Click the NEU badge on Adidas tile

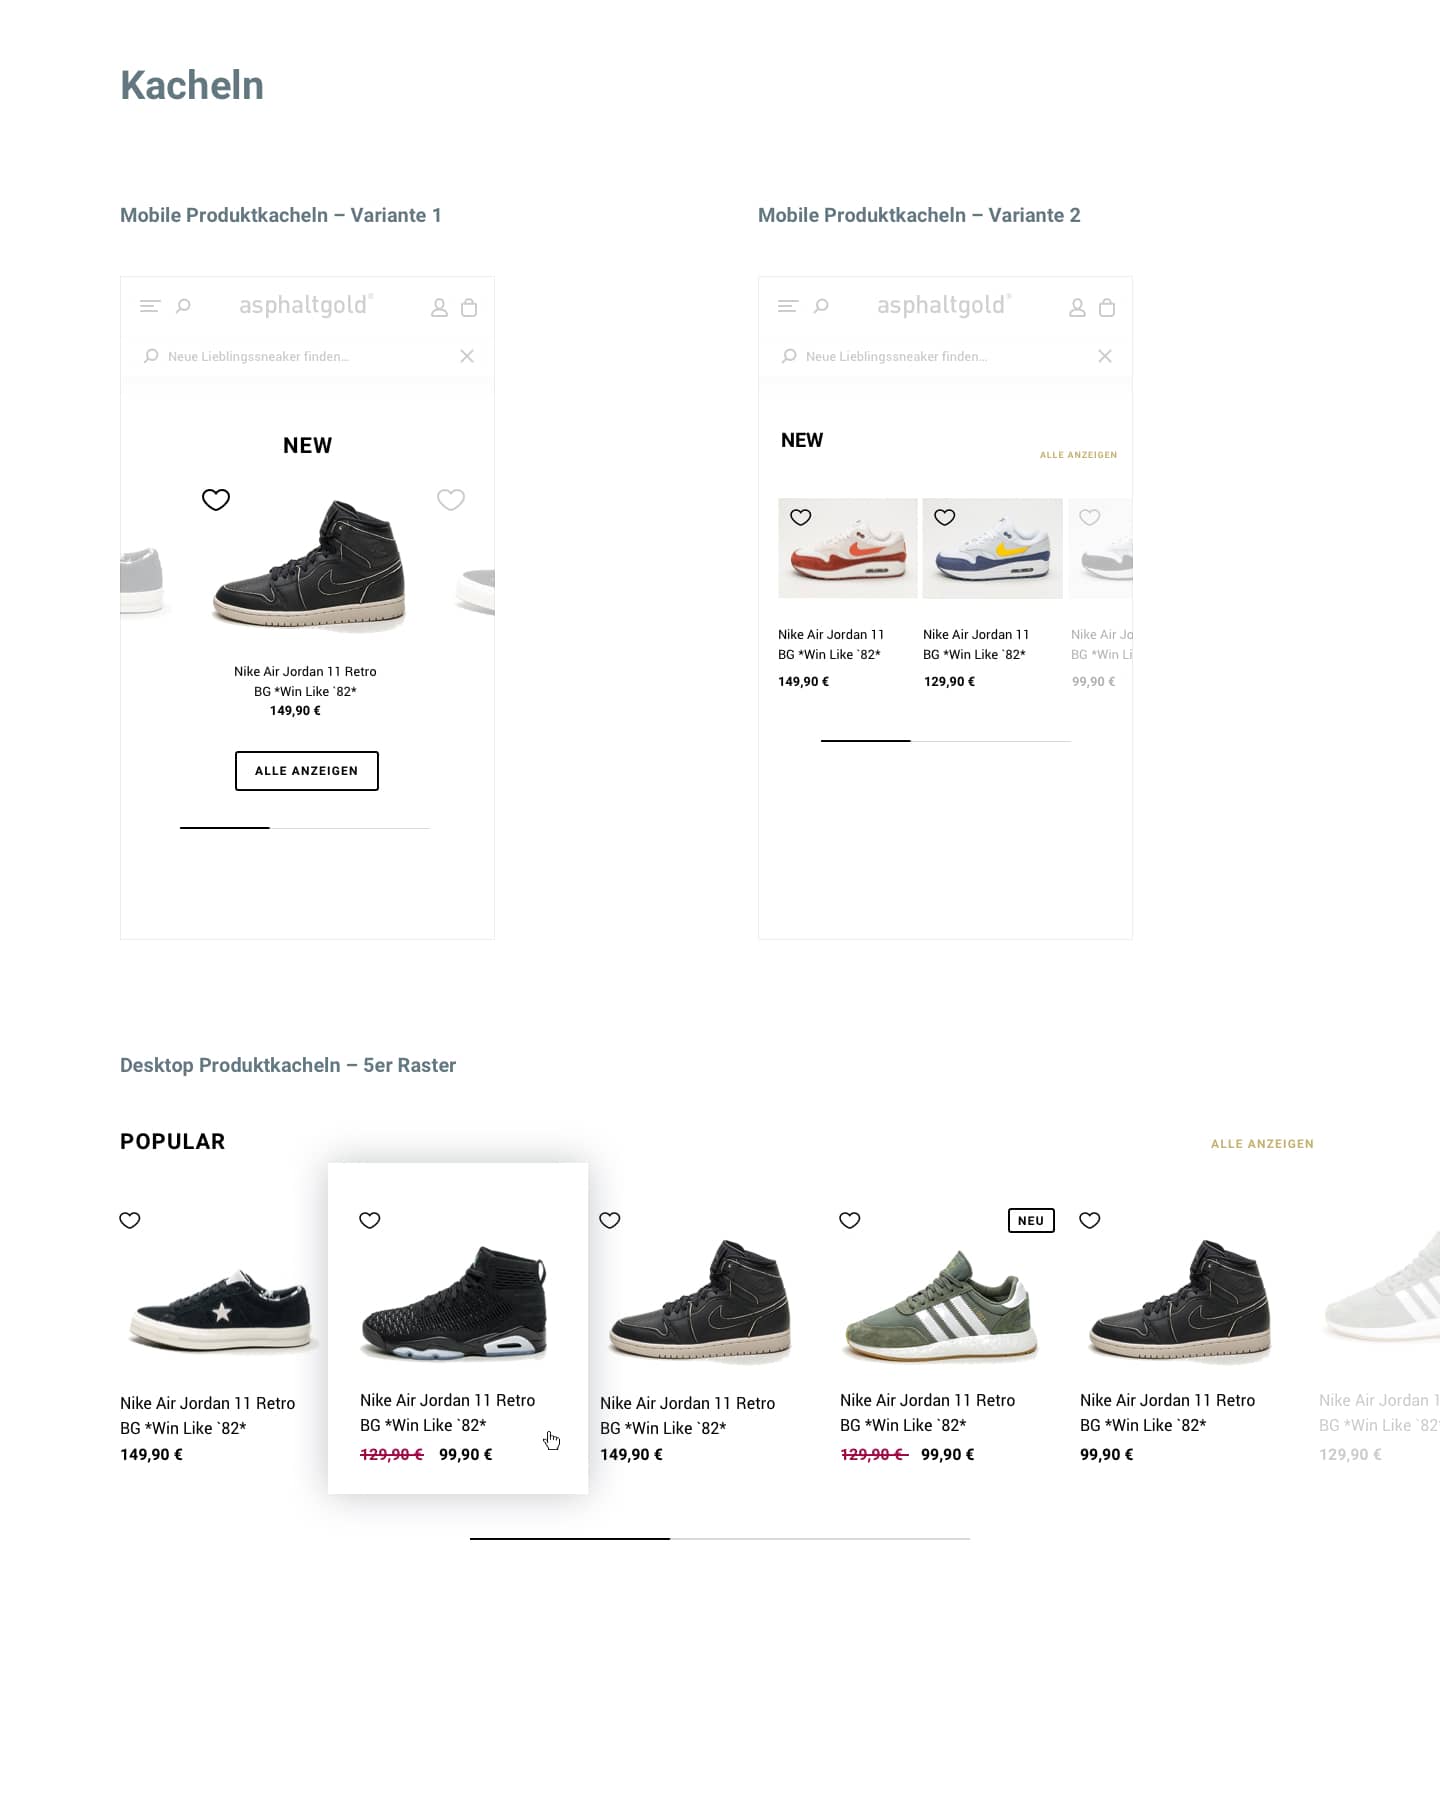tap(1031, 1220)
